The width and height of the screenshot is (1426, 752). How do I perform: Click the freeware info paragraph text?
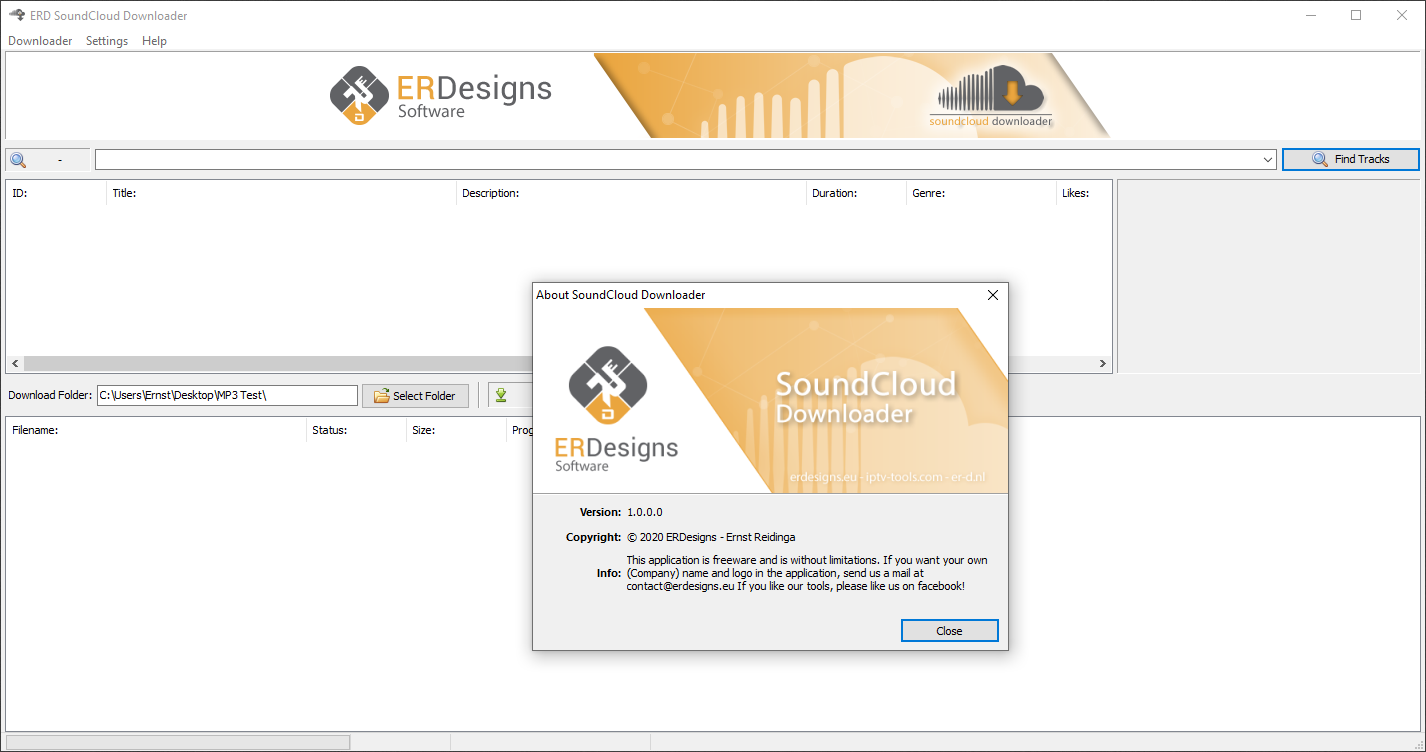[807, 573]
